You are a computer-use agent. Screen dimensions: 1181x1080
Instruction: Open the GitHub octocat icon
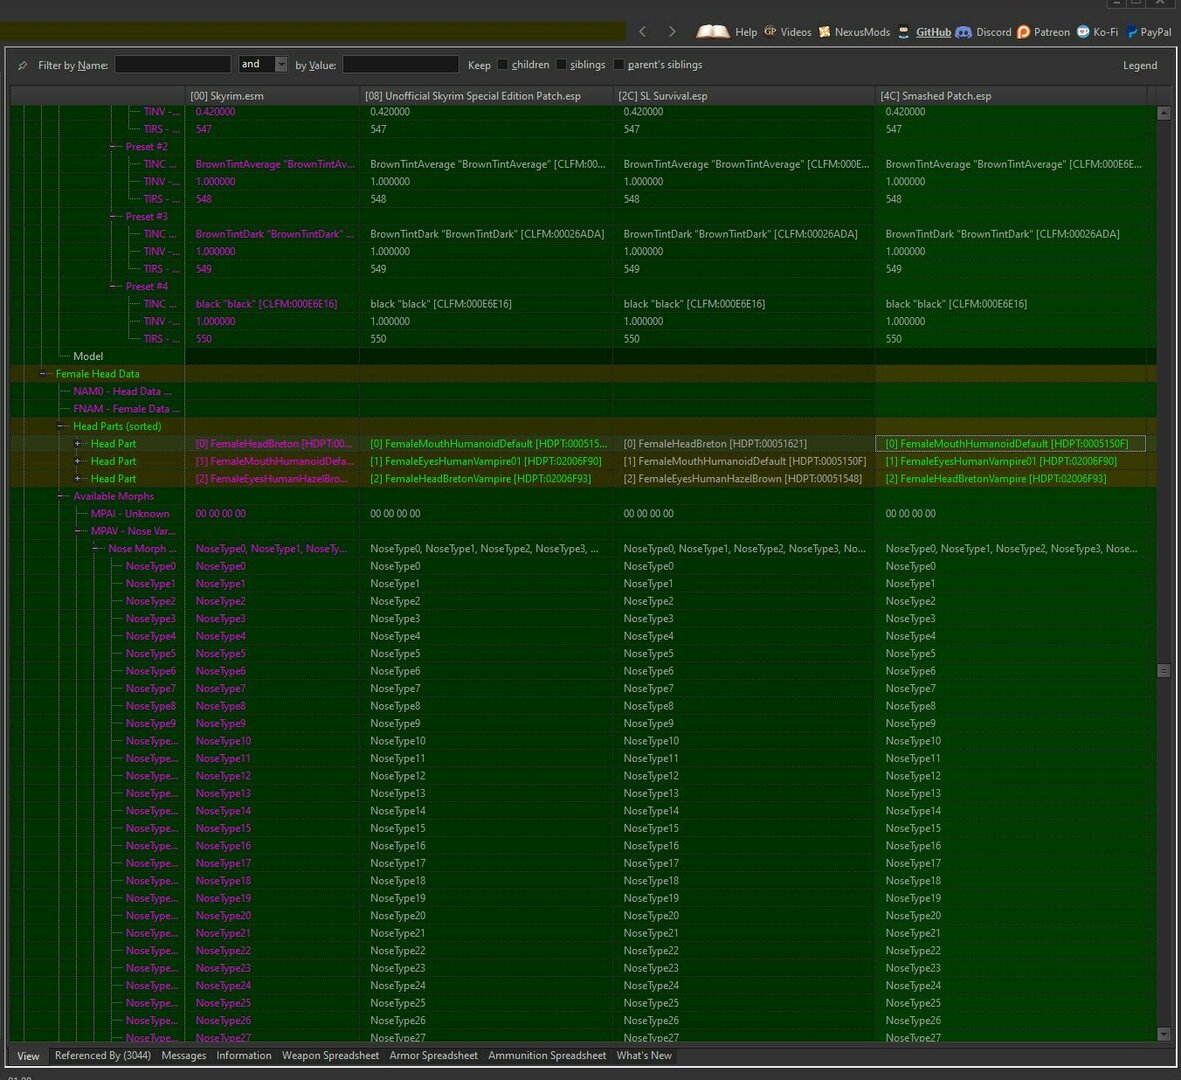(x=903, y=32)
